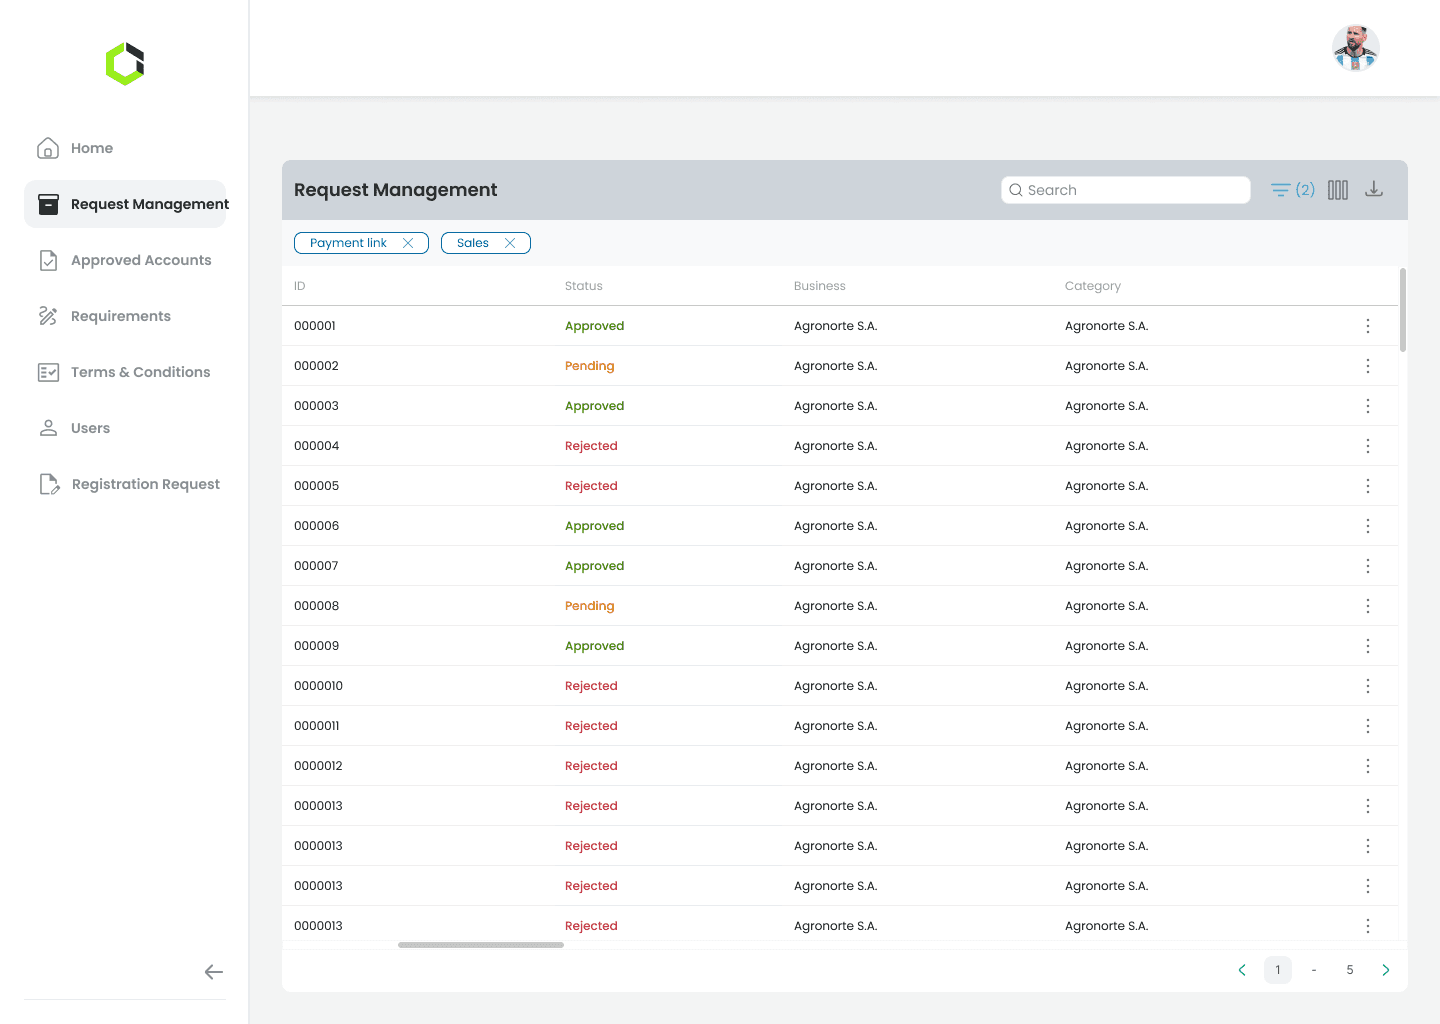The width and height of the screenshot is (1440, 1024).
Task: Click Business cell in row 000001
Action: tap(836, 326)
